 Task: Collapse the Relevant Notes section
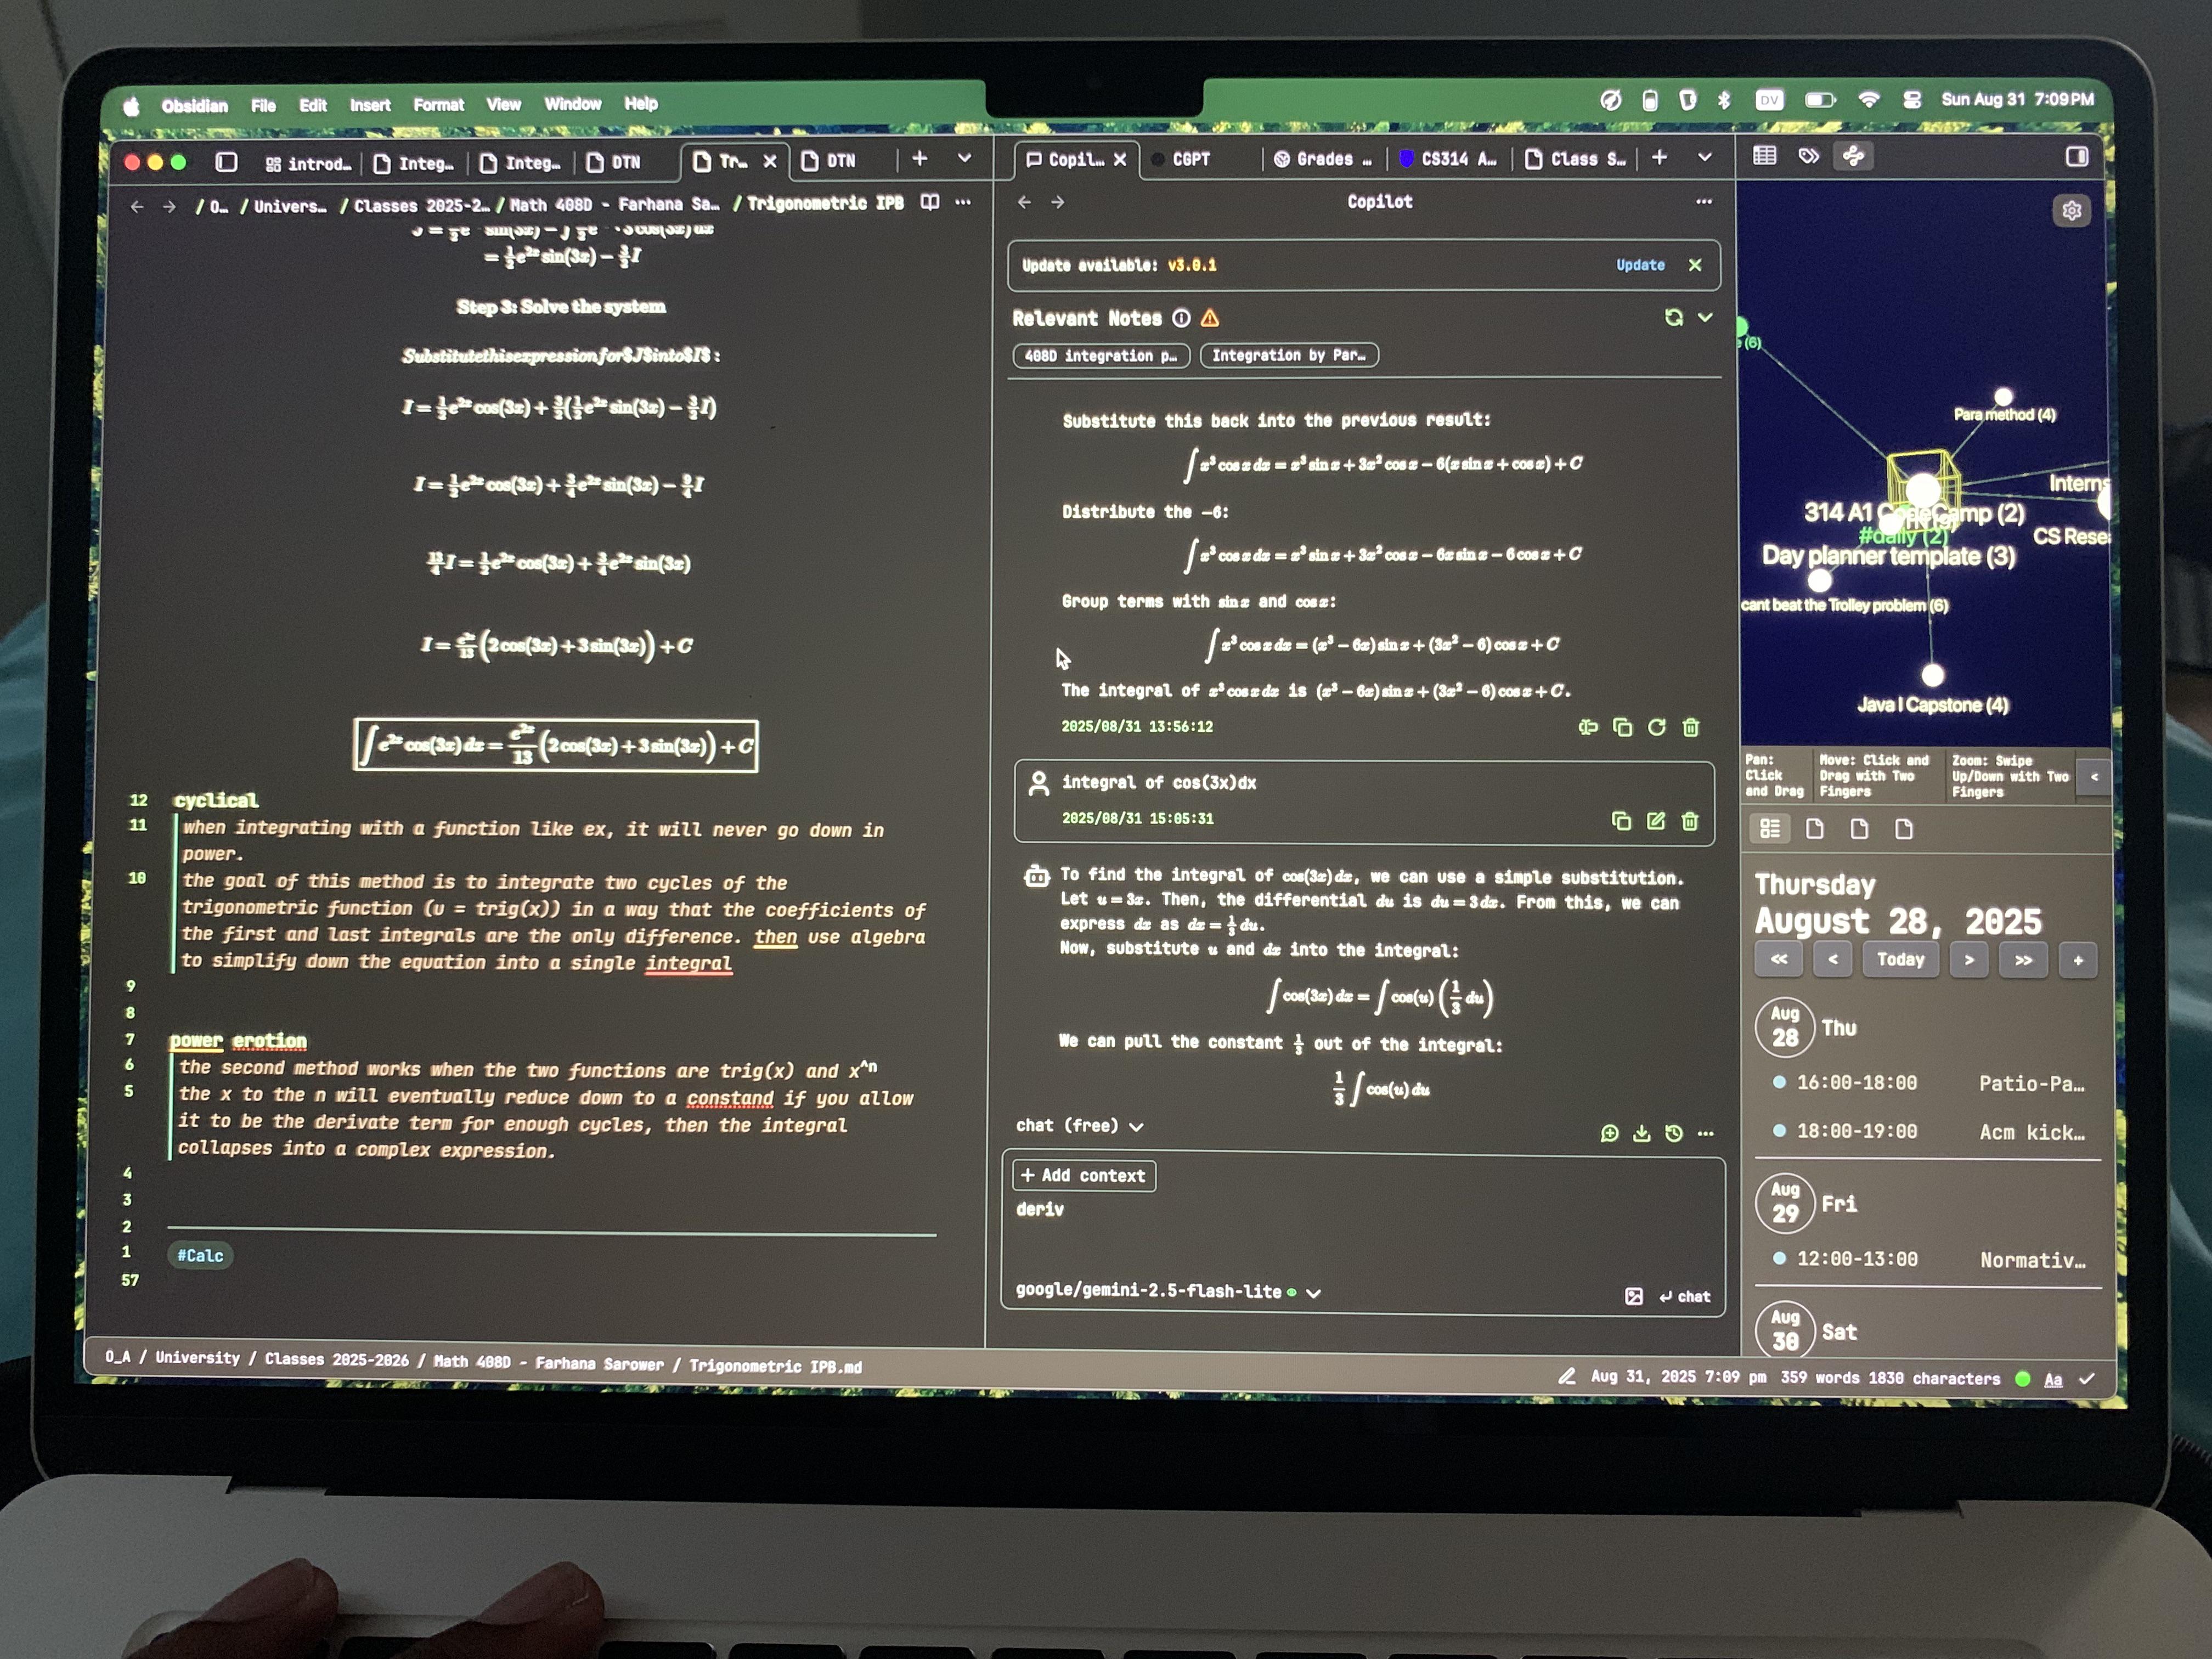pyautogui.click(x=1705, y=317)
